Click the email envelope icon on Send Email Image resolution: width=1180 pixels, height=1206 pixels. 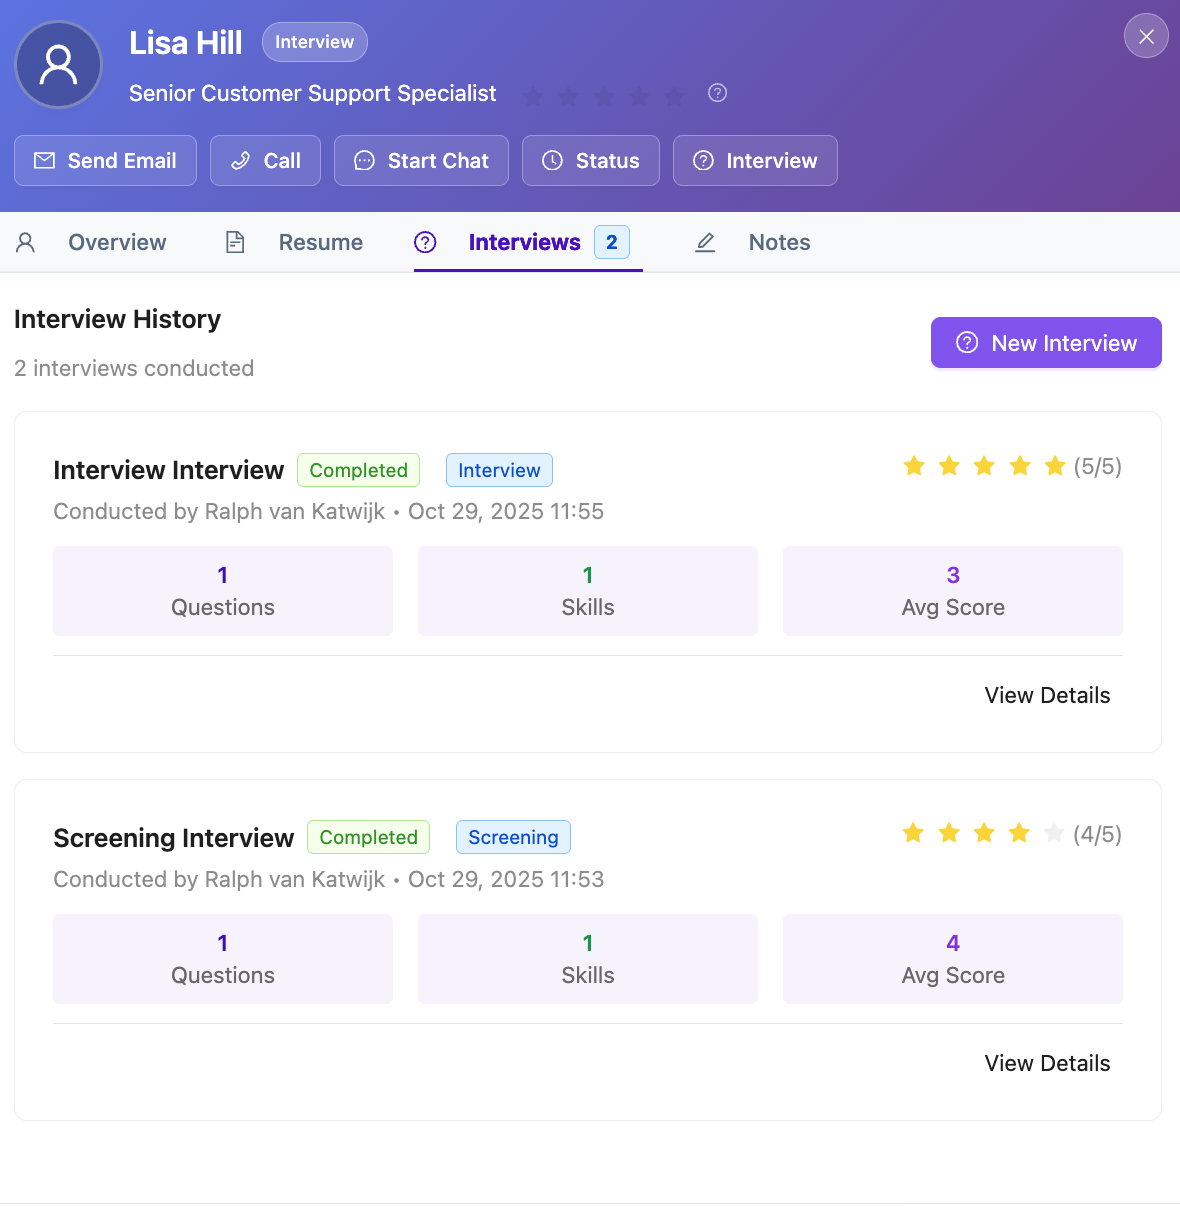[x=44, y=160]
